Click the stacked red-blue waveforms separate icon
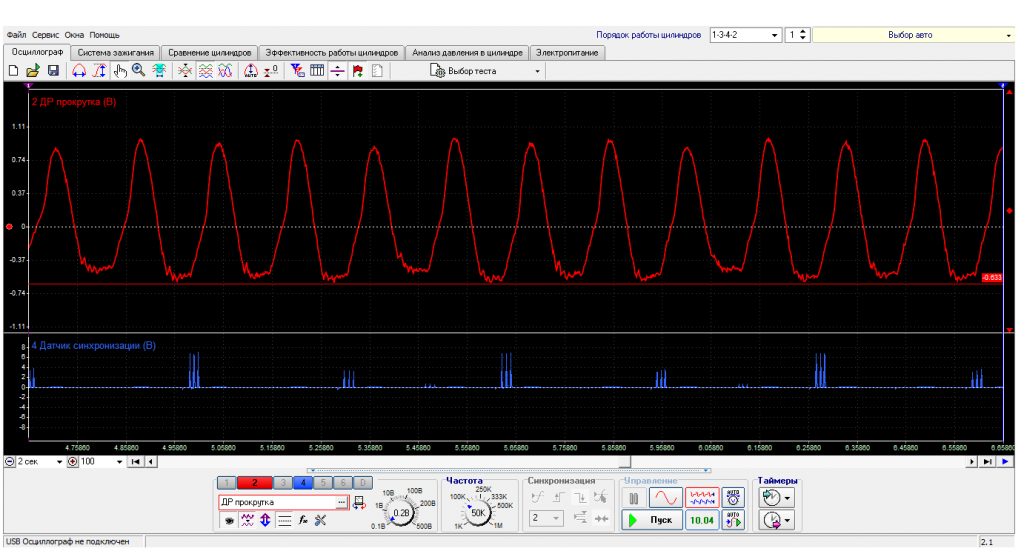 click(x=206, y=71)
